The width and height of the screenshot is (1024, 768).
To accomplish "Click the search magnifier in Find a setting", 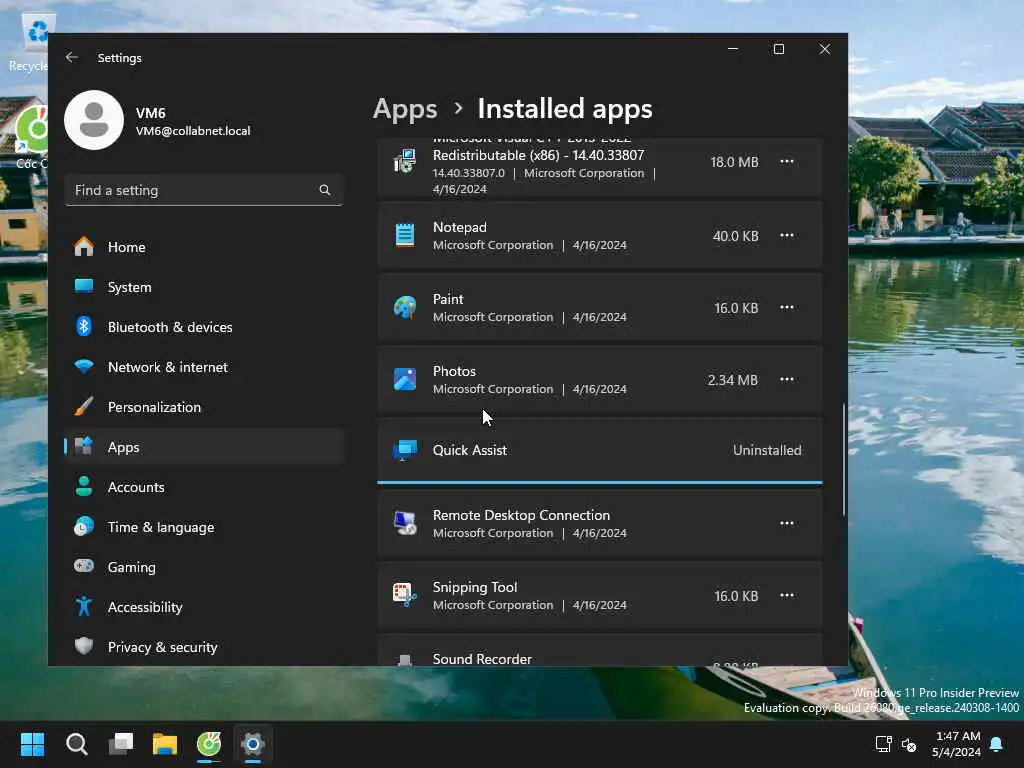I will click(x=325, y=190).
